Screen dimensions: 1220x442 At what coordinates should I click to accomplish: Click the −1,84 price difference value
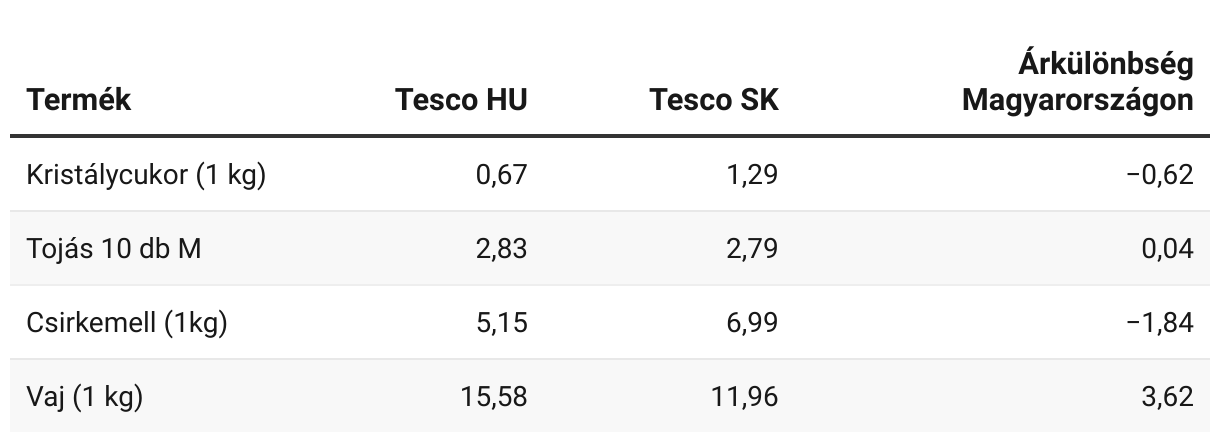pos(1159,322)
